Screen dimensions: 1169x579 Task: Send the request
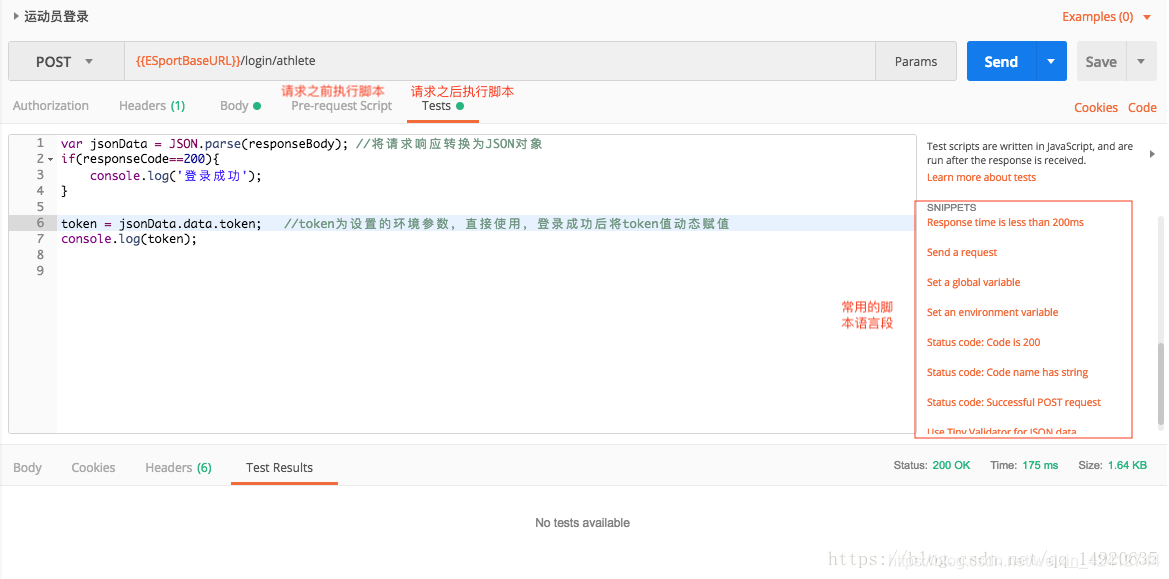point(1001,62)
